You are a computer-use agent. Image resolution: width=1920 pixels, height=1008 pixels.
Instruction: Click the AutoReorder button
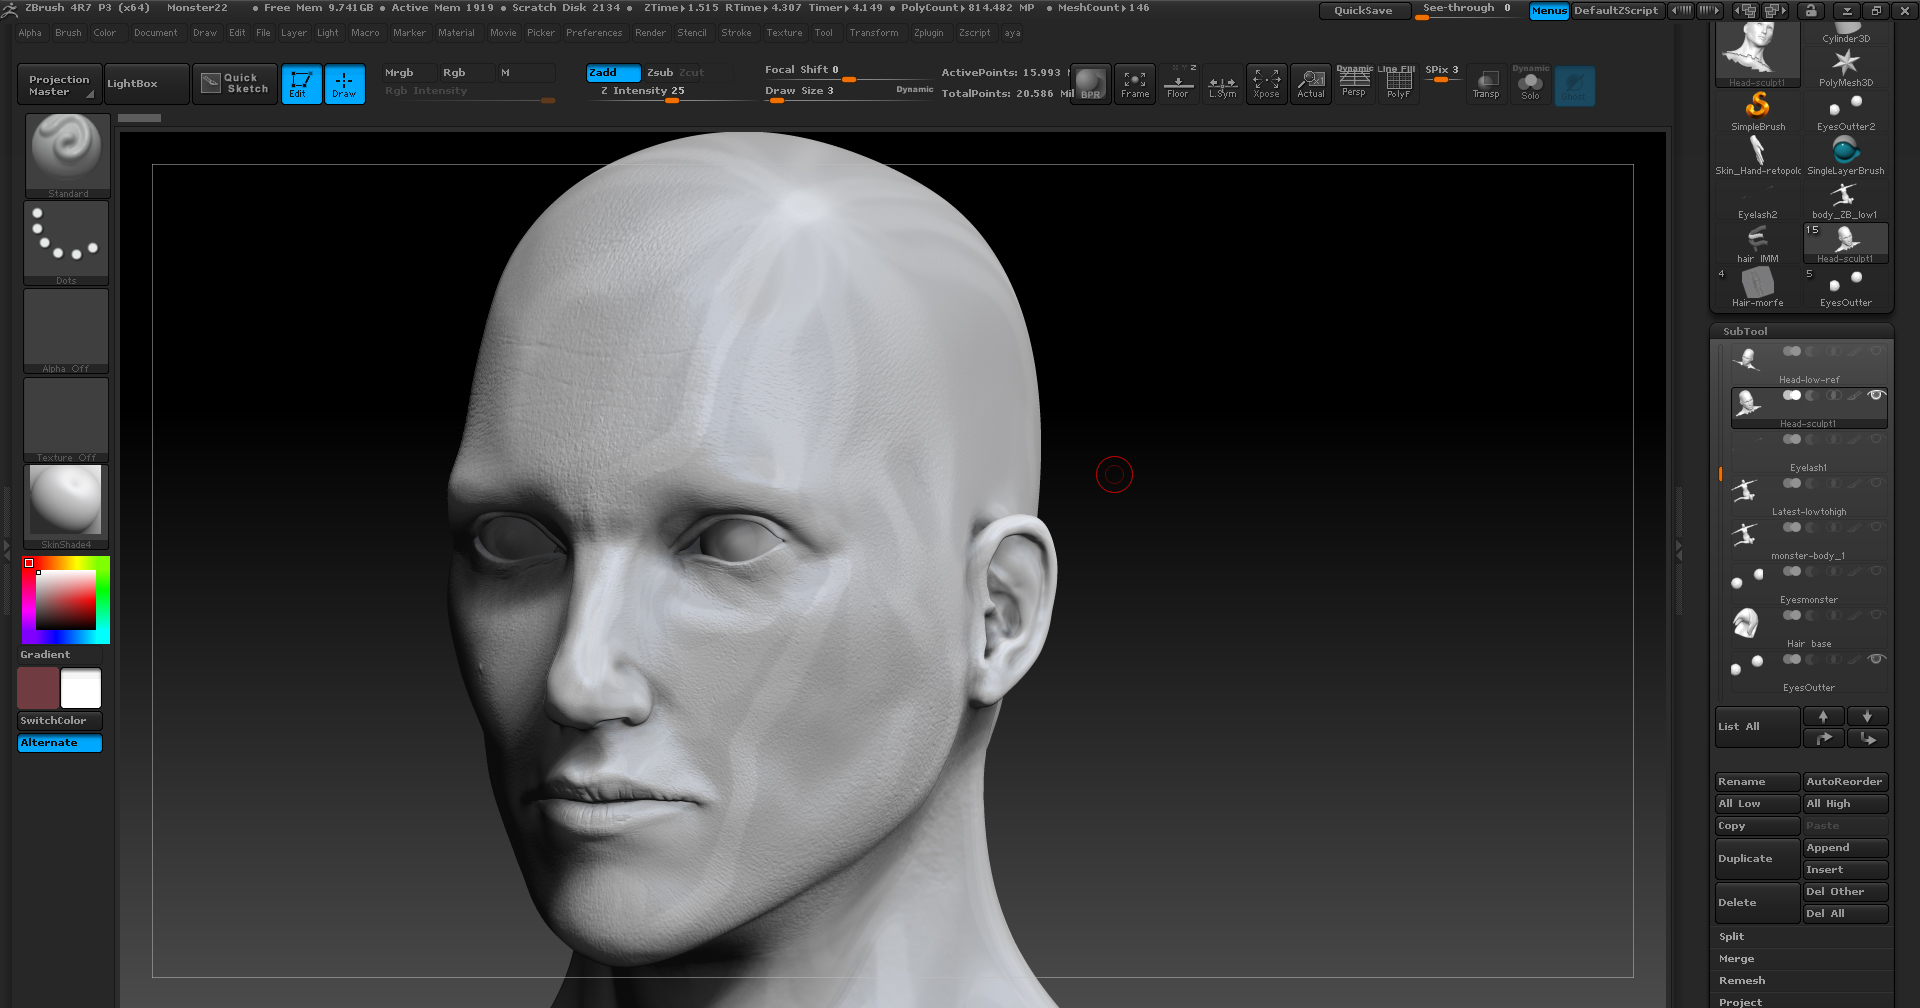[1846, 782]
